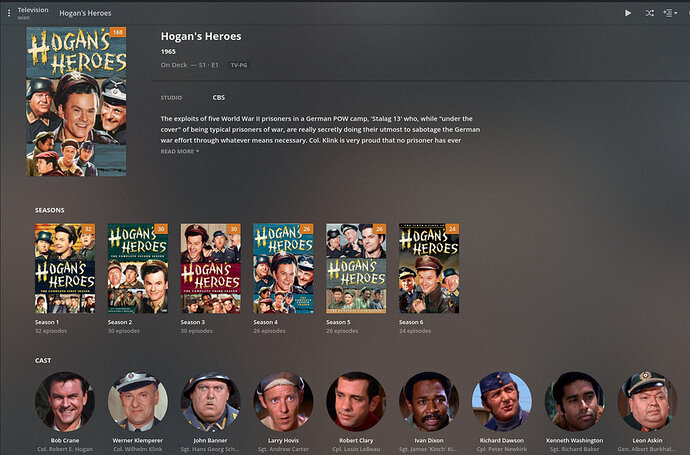This screenshot has height=455, width=690.
Task: Click the Robert Clary name
Action: (356, 440)
